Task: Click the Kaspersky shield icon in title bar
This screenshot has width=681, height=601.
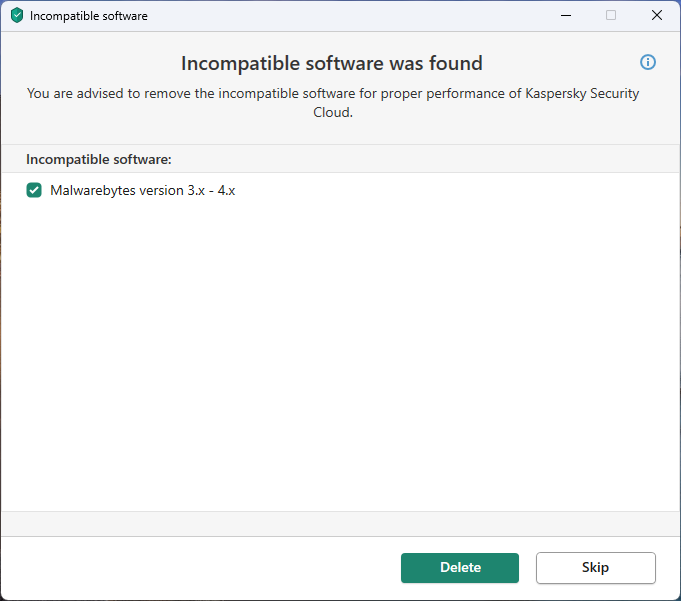Action: (17, 16)
